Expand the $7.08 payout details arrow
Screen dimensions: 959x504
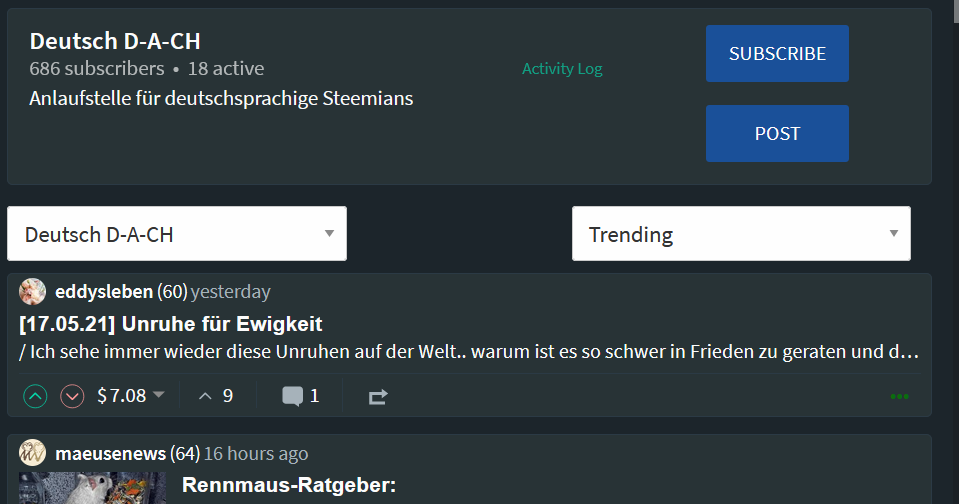(158, 395)
